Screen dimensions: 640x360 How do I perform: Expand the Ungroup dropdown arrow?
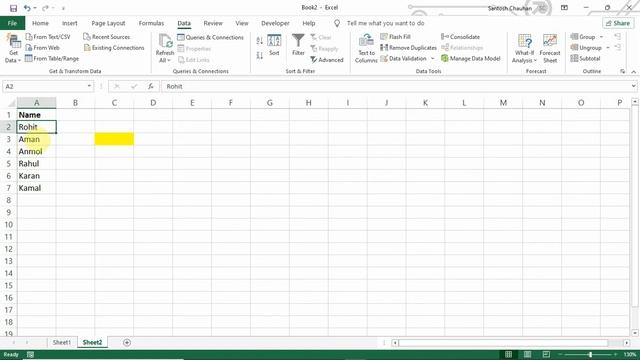608,48
